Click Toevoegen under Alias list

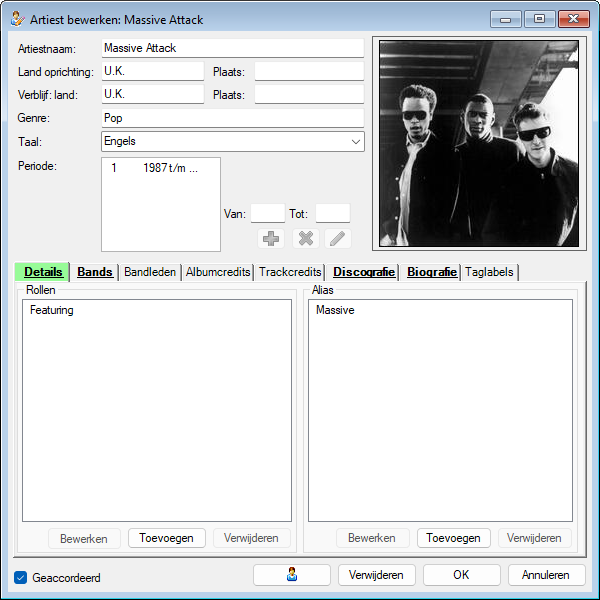pyautogui.click(x=453, y=538)
